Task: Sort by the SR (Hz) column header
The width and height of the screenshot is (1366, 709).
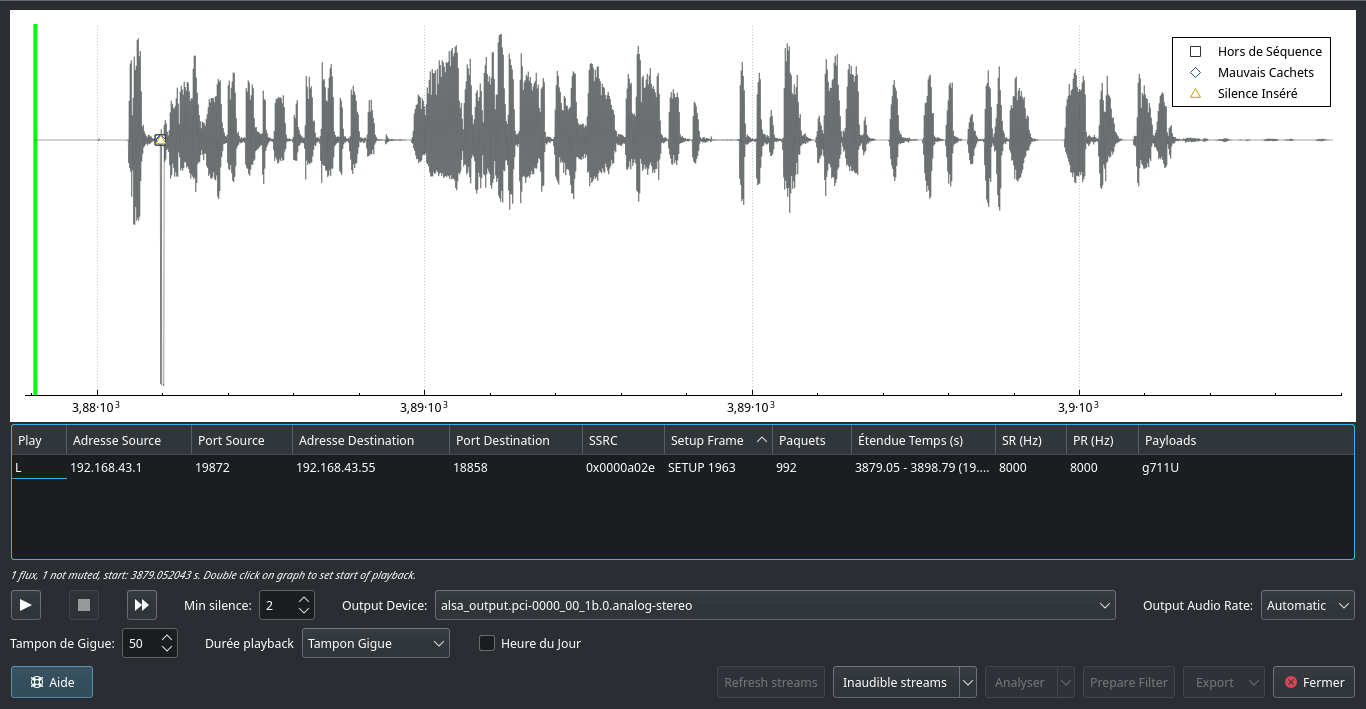Action: coord(1031,440)
